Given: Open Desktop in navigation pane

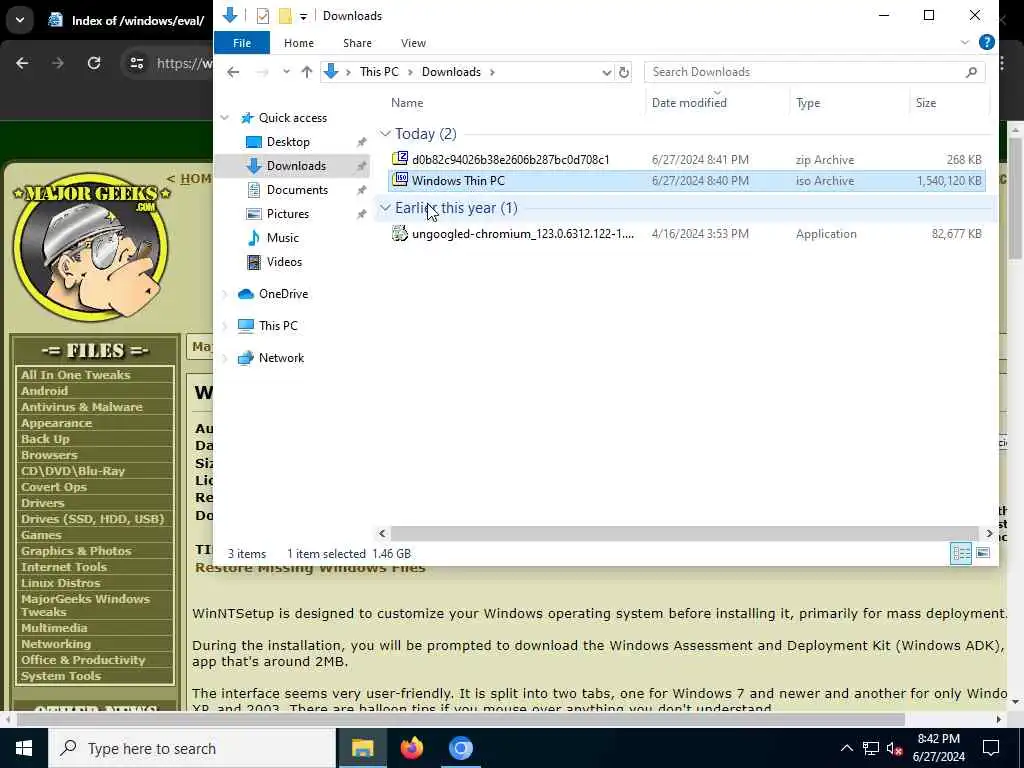Looking at the screenshot, I should (x=288, y=142).
